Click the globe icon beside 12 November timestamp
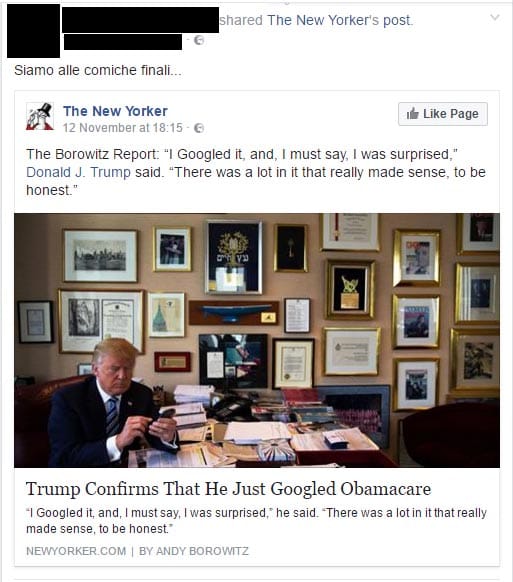The height and width of the screenshot is (582, 513). [199, 128]
